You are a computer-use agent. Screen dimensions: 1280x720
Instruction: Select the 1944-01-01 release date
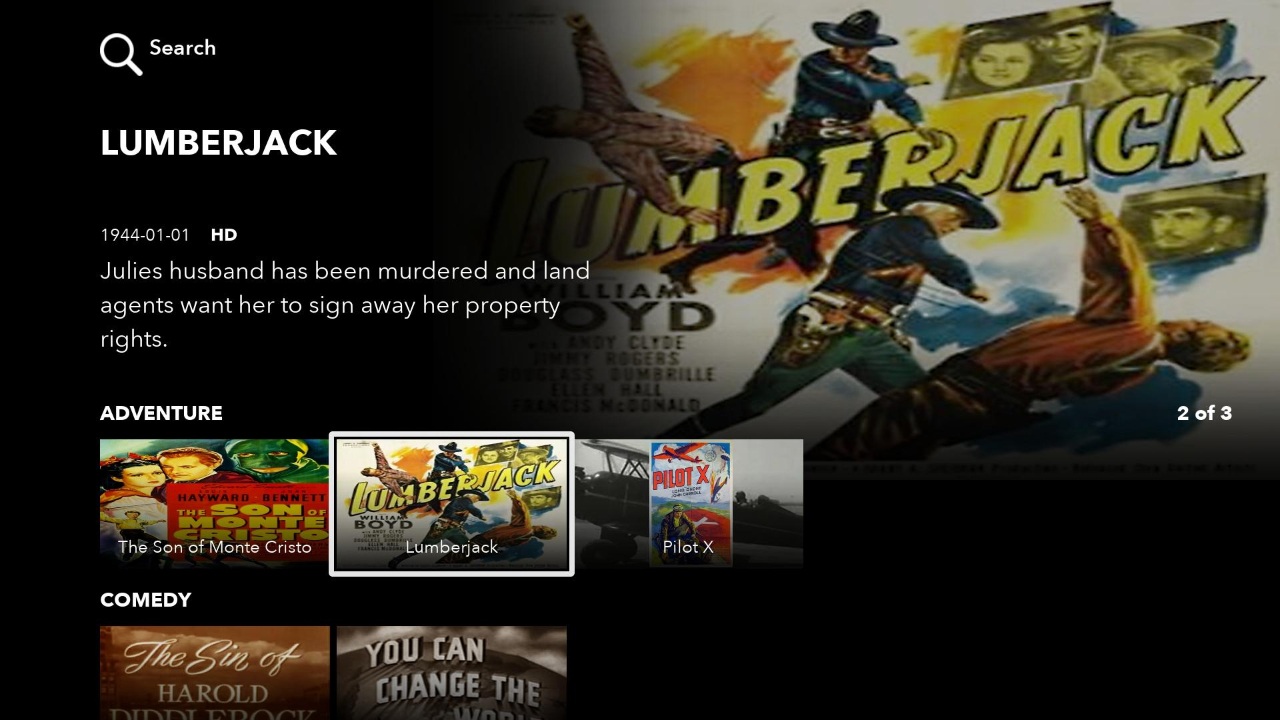tap(145, 235)
